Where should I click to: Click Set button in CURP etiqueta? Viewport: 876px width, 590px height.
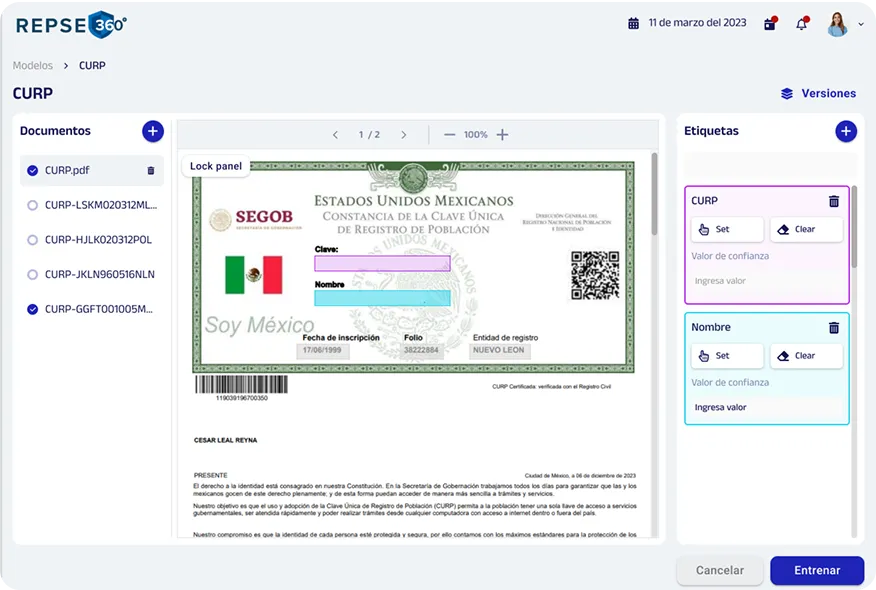pos(727,229)
